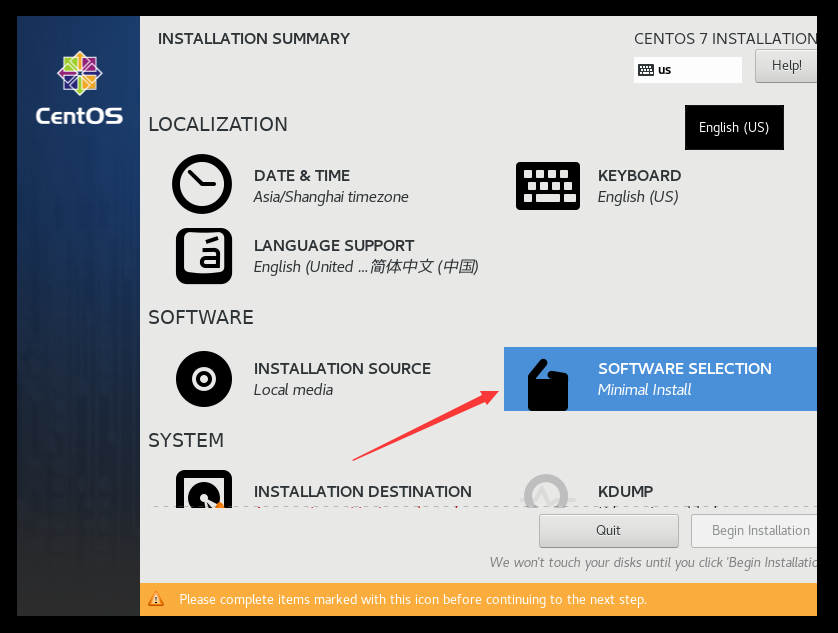This screenshot has width=838, height=633.
Task: Click the English (US) black tooltip
Action: pos(734,127)
